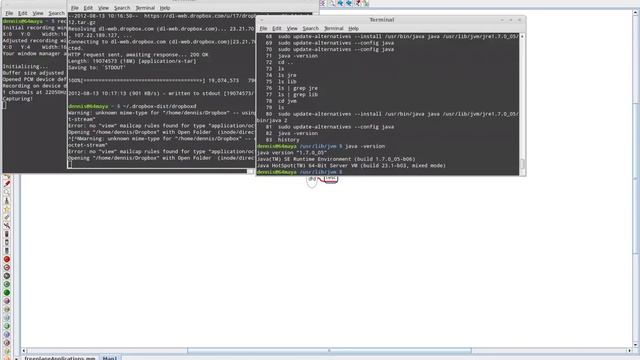
Task: Open Search menu in front Terminal window
Action: tap(310, 29)
